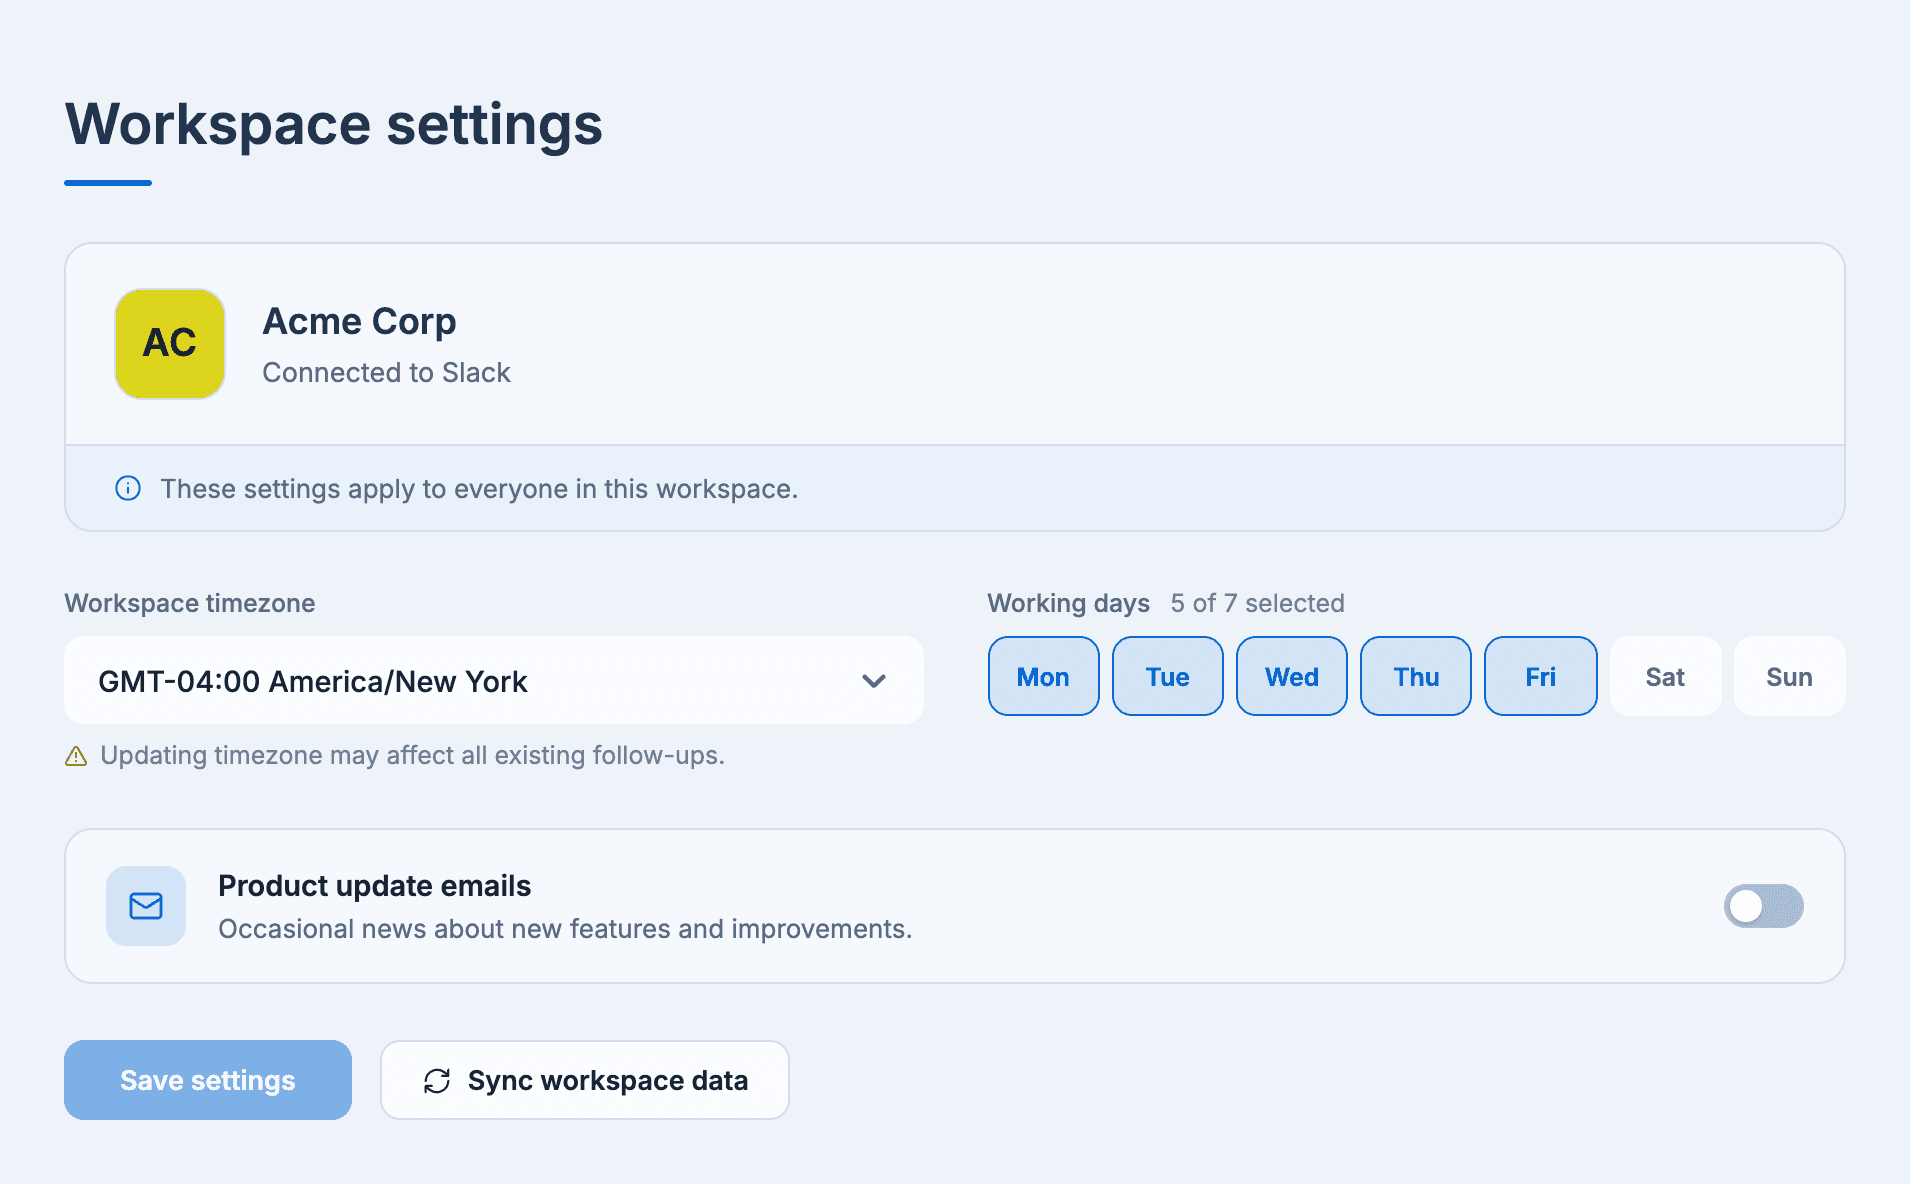Click Sync workspace data button
Viewport: 1910px width, 1184px height.
(585, 1080)
